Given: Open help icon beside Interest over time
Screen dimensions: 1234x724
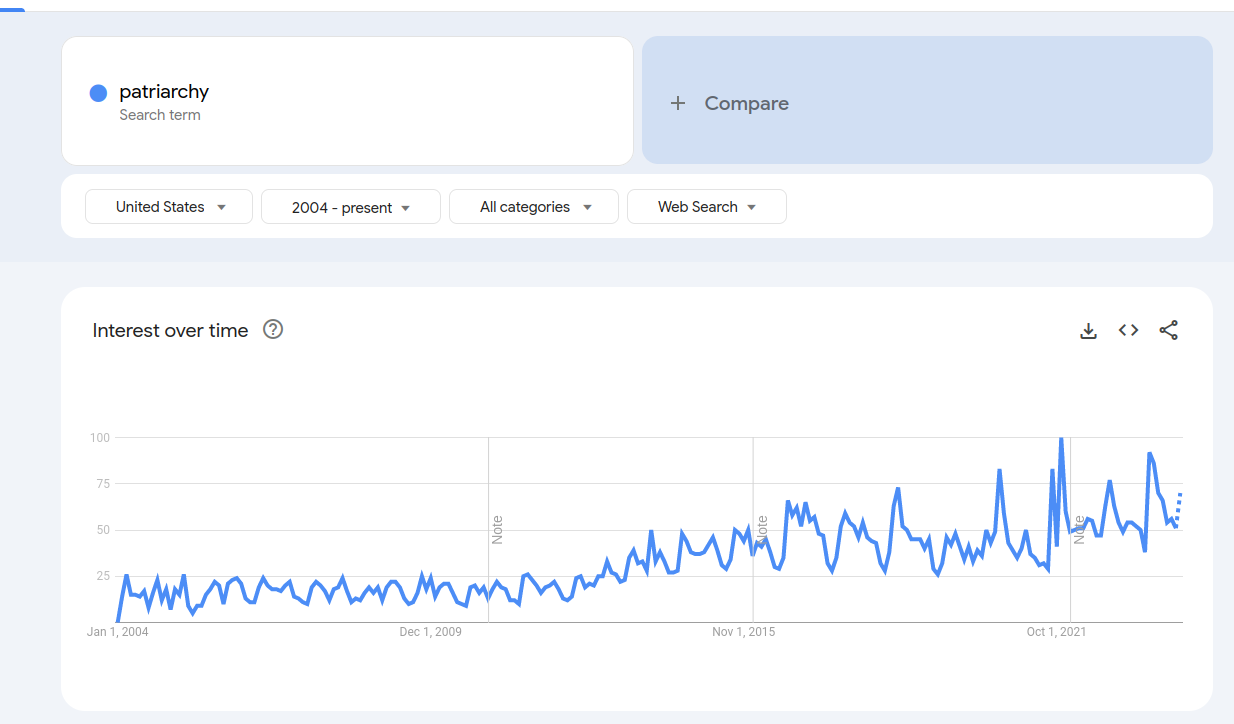Looking at the screenshot, I should tap(273, 329).
